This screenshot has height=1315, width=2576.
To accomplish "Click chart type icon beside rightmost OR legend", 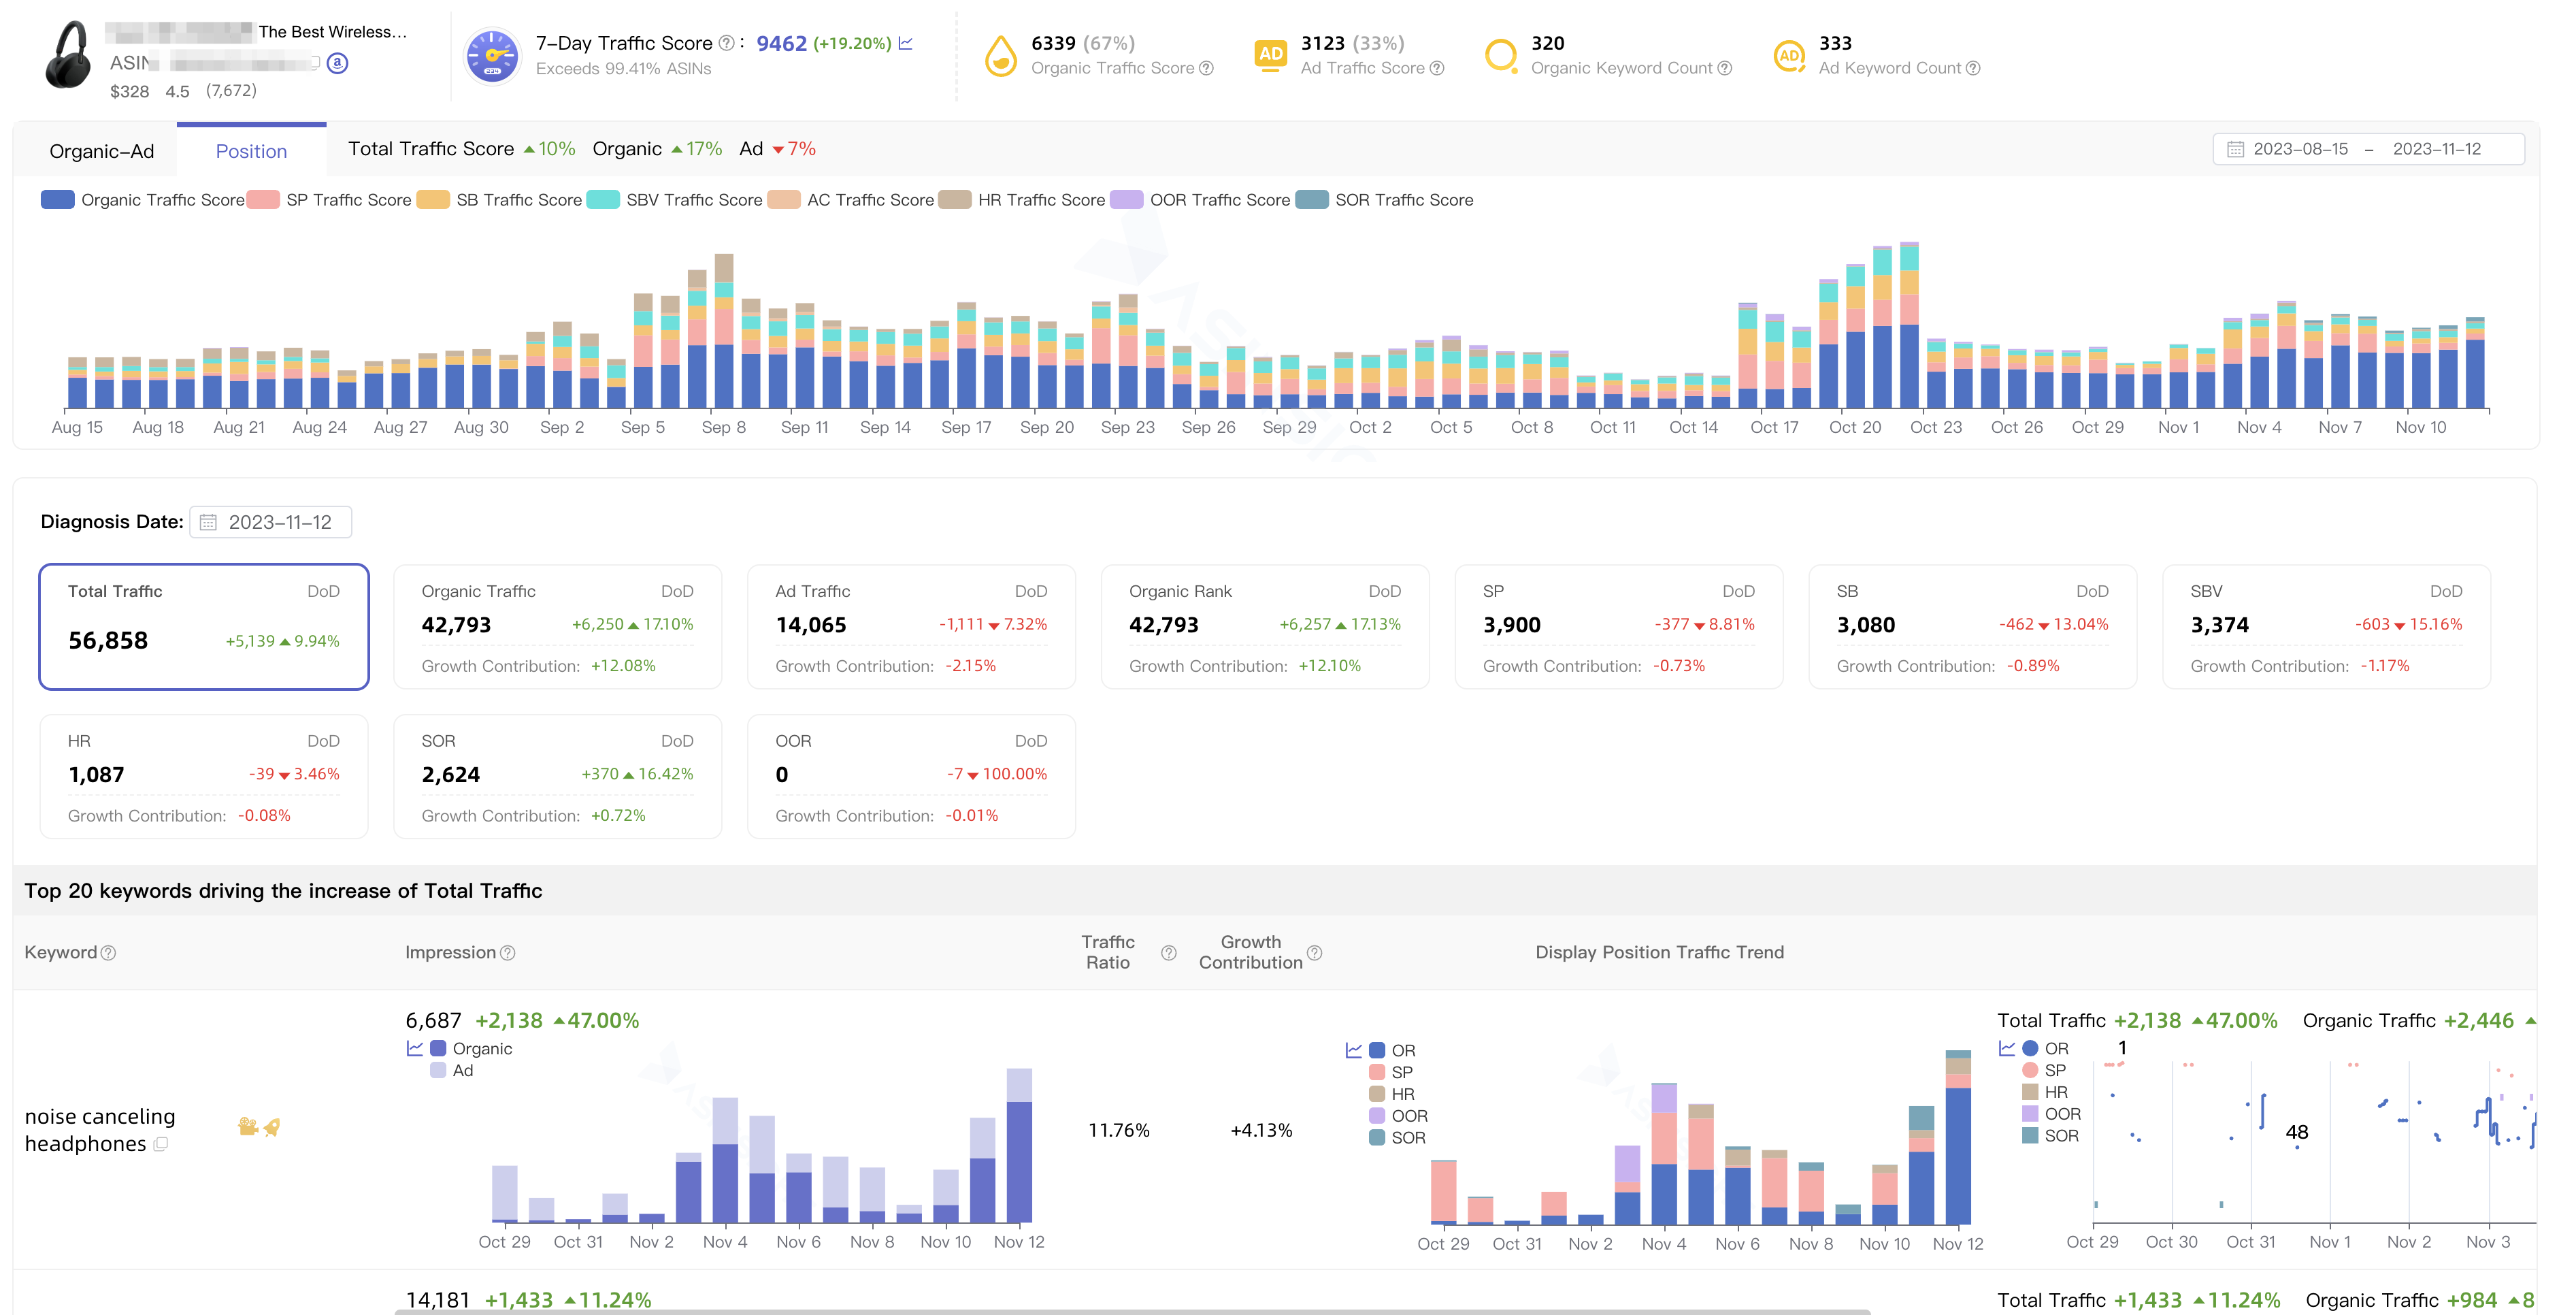I will click(2007, 1048).
